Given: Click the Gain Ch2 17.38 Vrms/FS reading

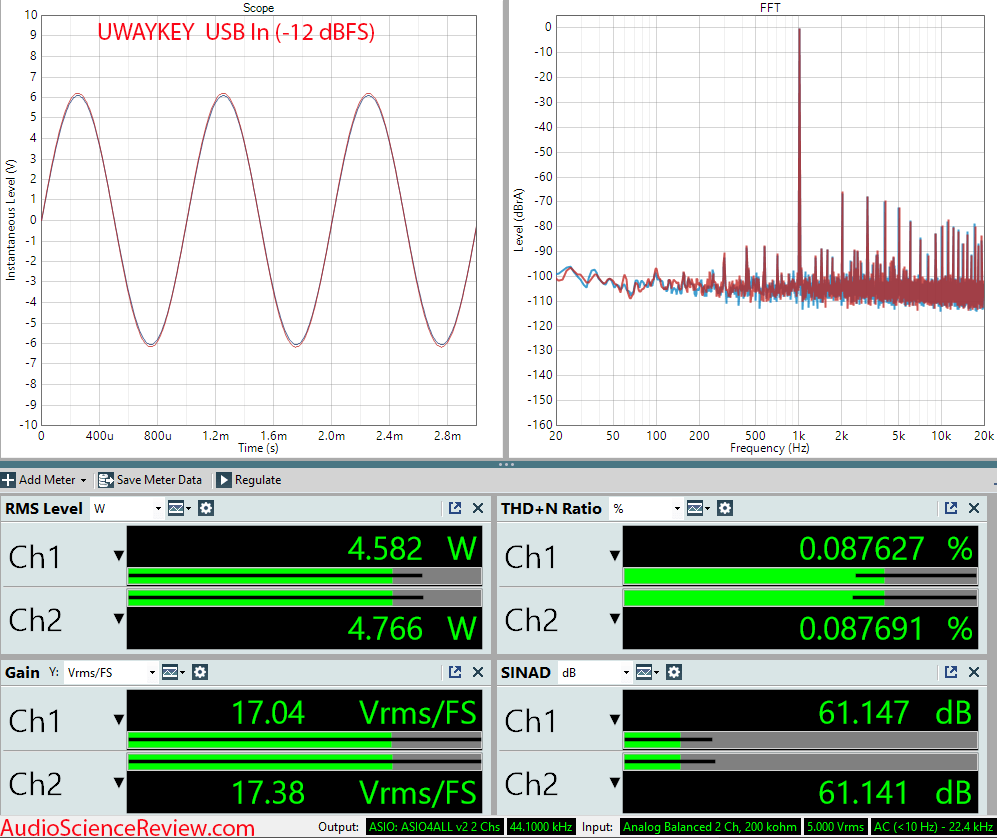Looking at the screenshot, I should pos(354,793).
